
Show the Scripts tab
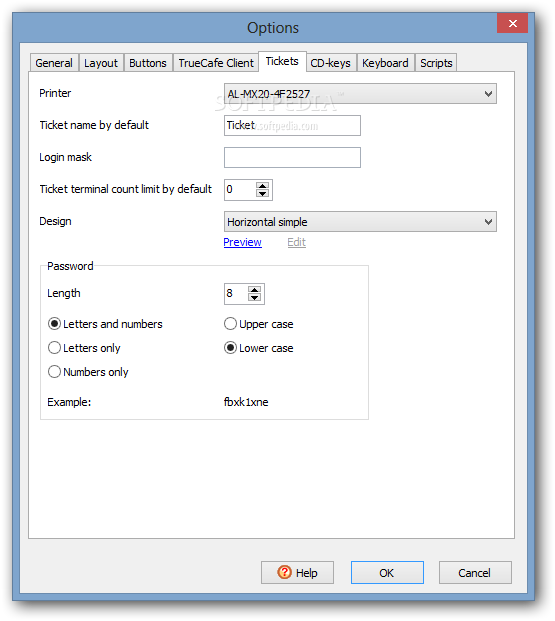click(436, 63)
